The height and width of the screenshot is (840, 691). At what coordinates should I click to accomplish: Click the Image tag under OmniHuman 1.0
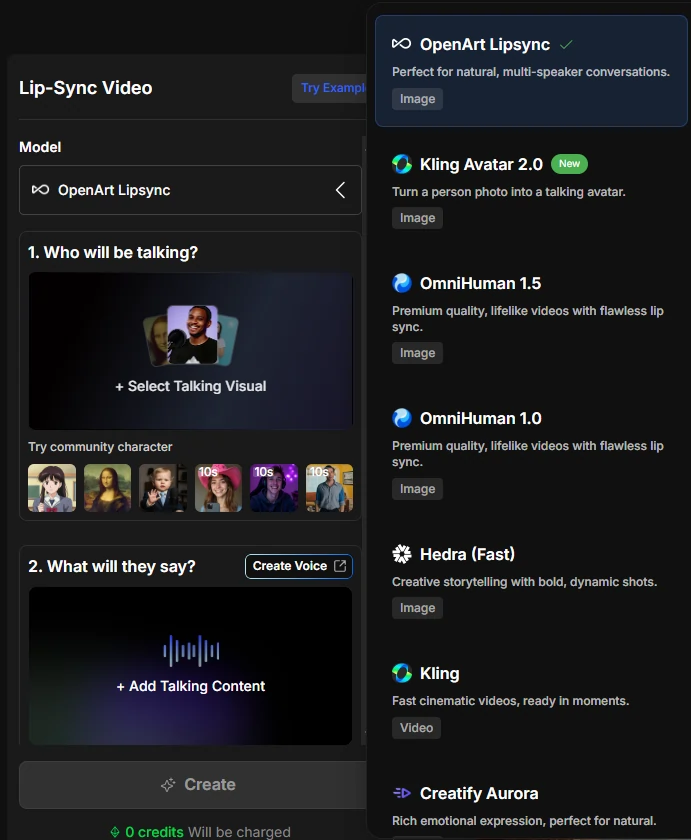417,489
